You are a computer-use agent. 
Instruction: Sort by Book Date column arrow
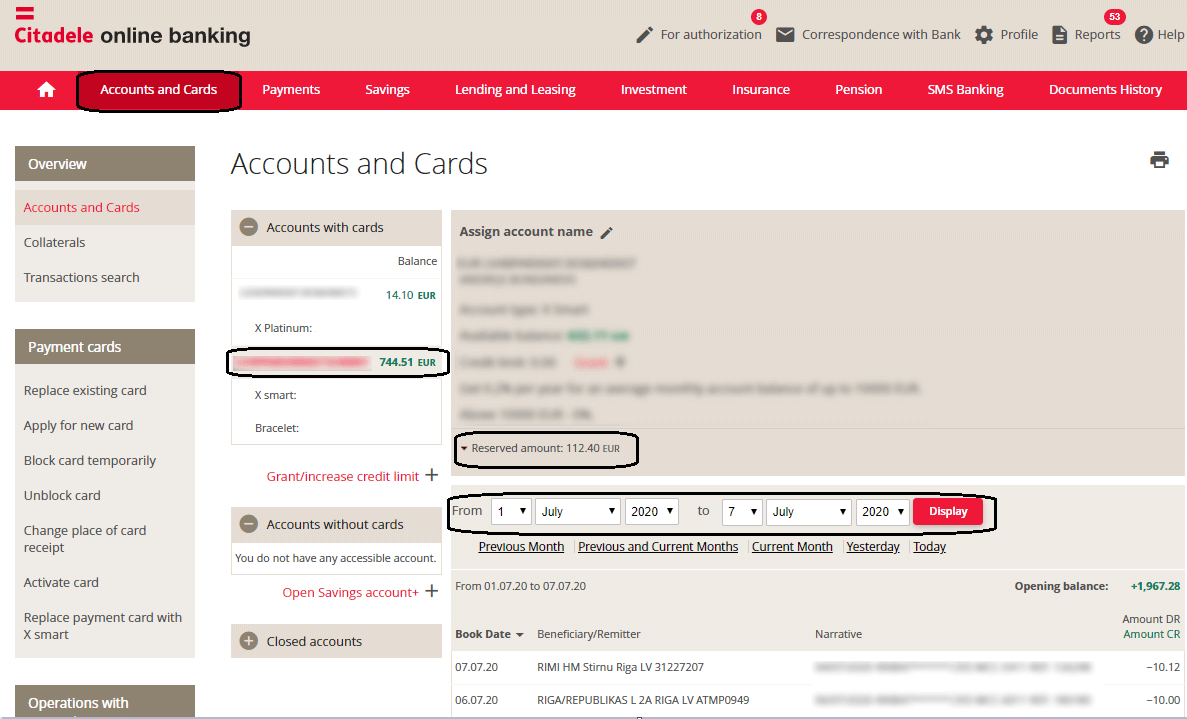coord(519,635)
